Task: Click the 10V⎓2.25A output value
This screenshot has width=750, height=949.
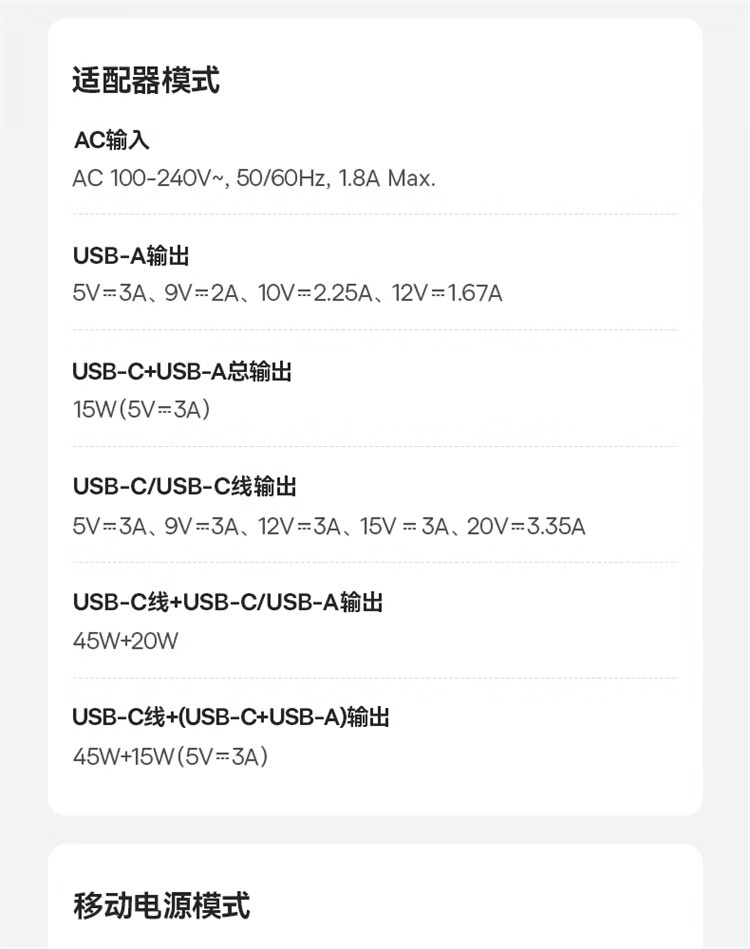Action: tap(315, 294)
